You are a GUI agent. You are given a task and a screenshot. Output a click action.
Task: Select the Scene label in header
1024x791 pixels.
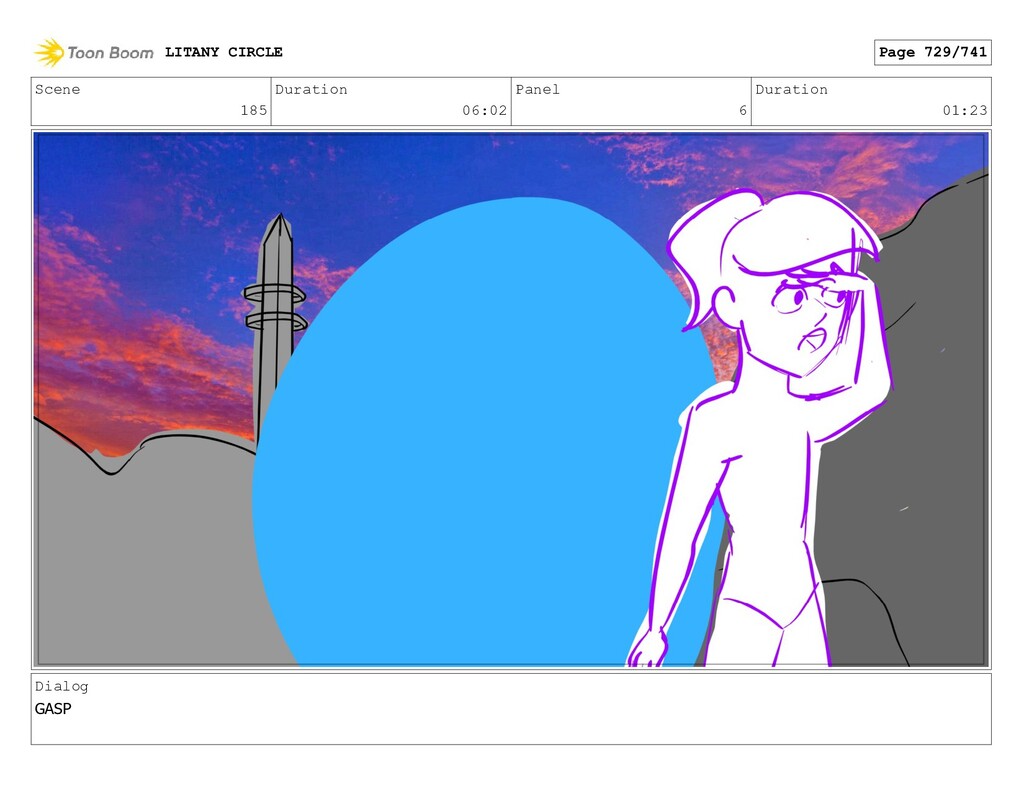click(x=57, y=89)
